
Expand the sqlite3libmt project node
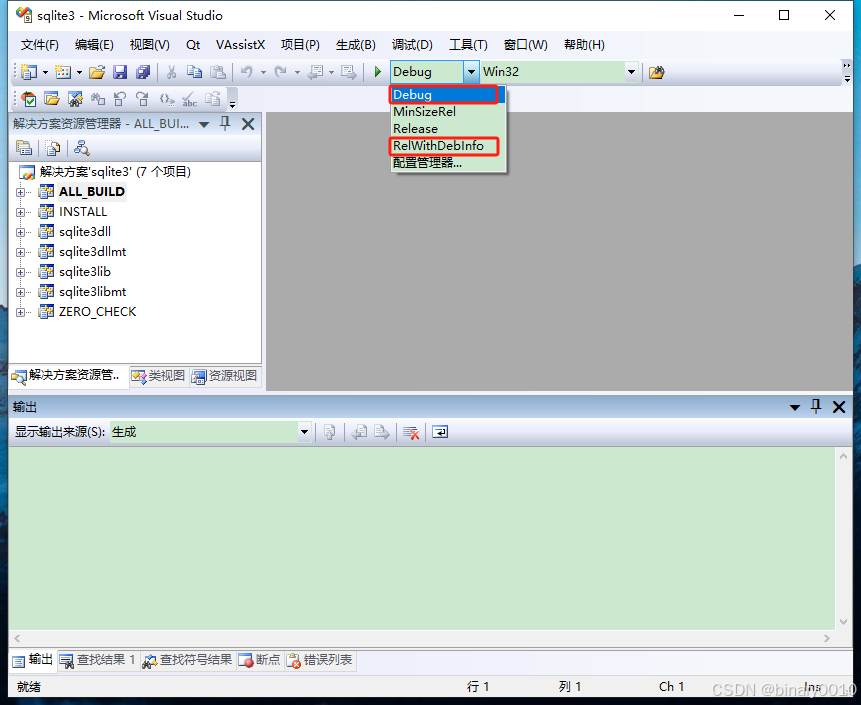20,292
